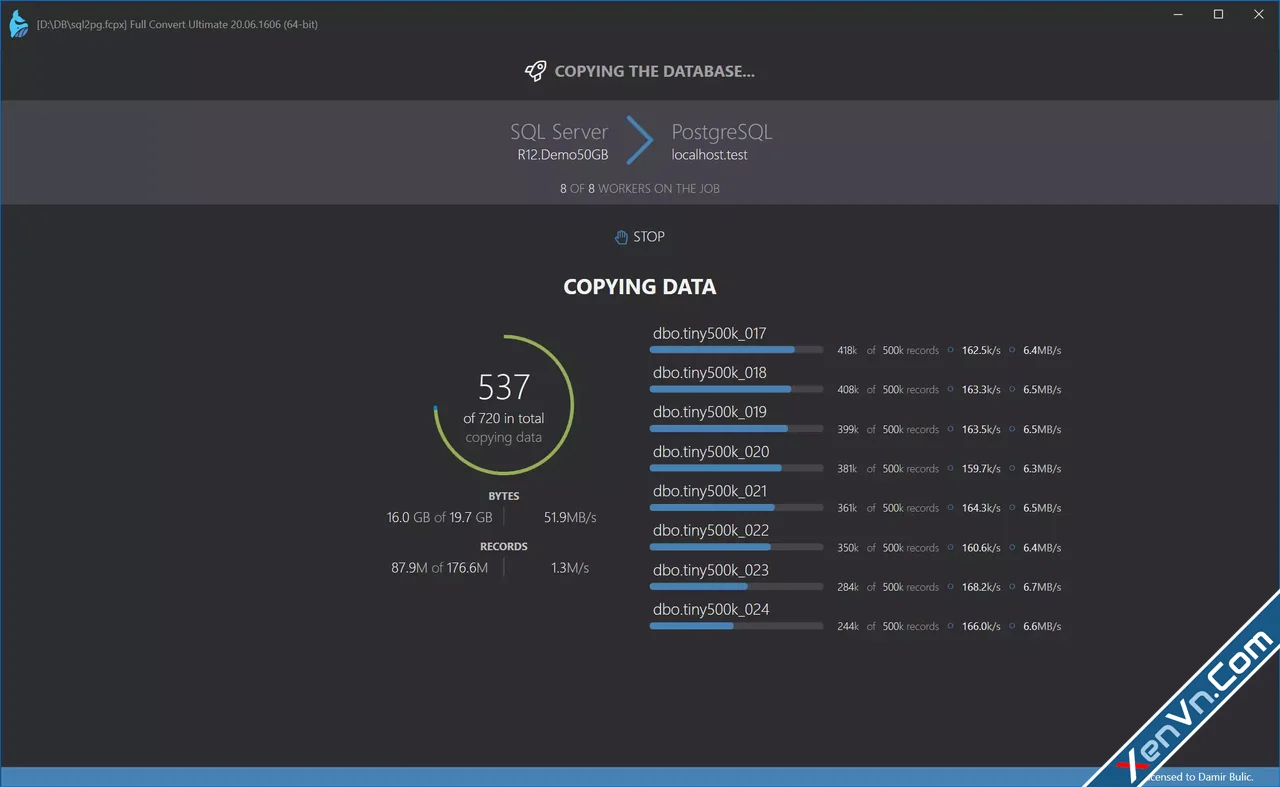Select the dbo.tiny500k_022 table name
Viewport: 1280px width, 787px height.
(711, 530)
